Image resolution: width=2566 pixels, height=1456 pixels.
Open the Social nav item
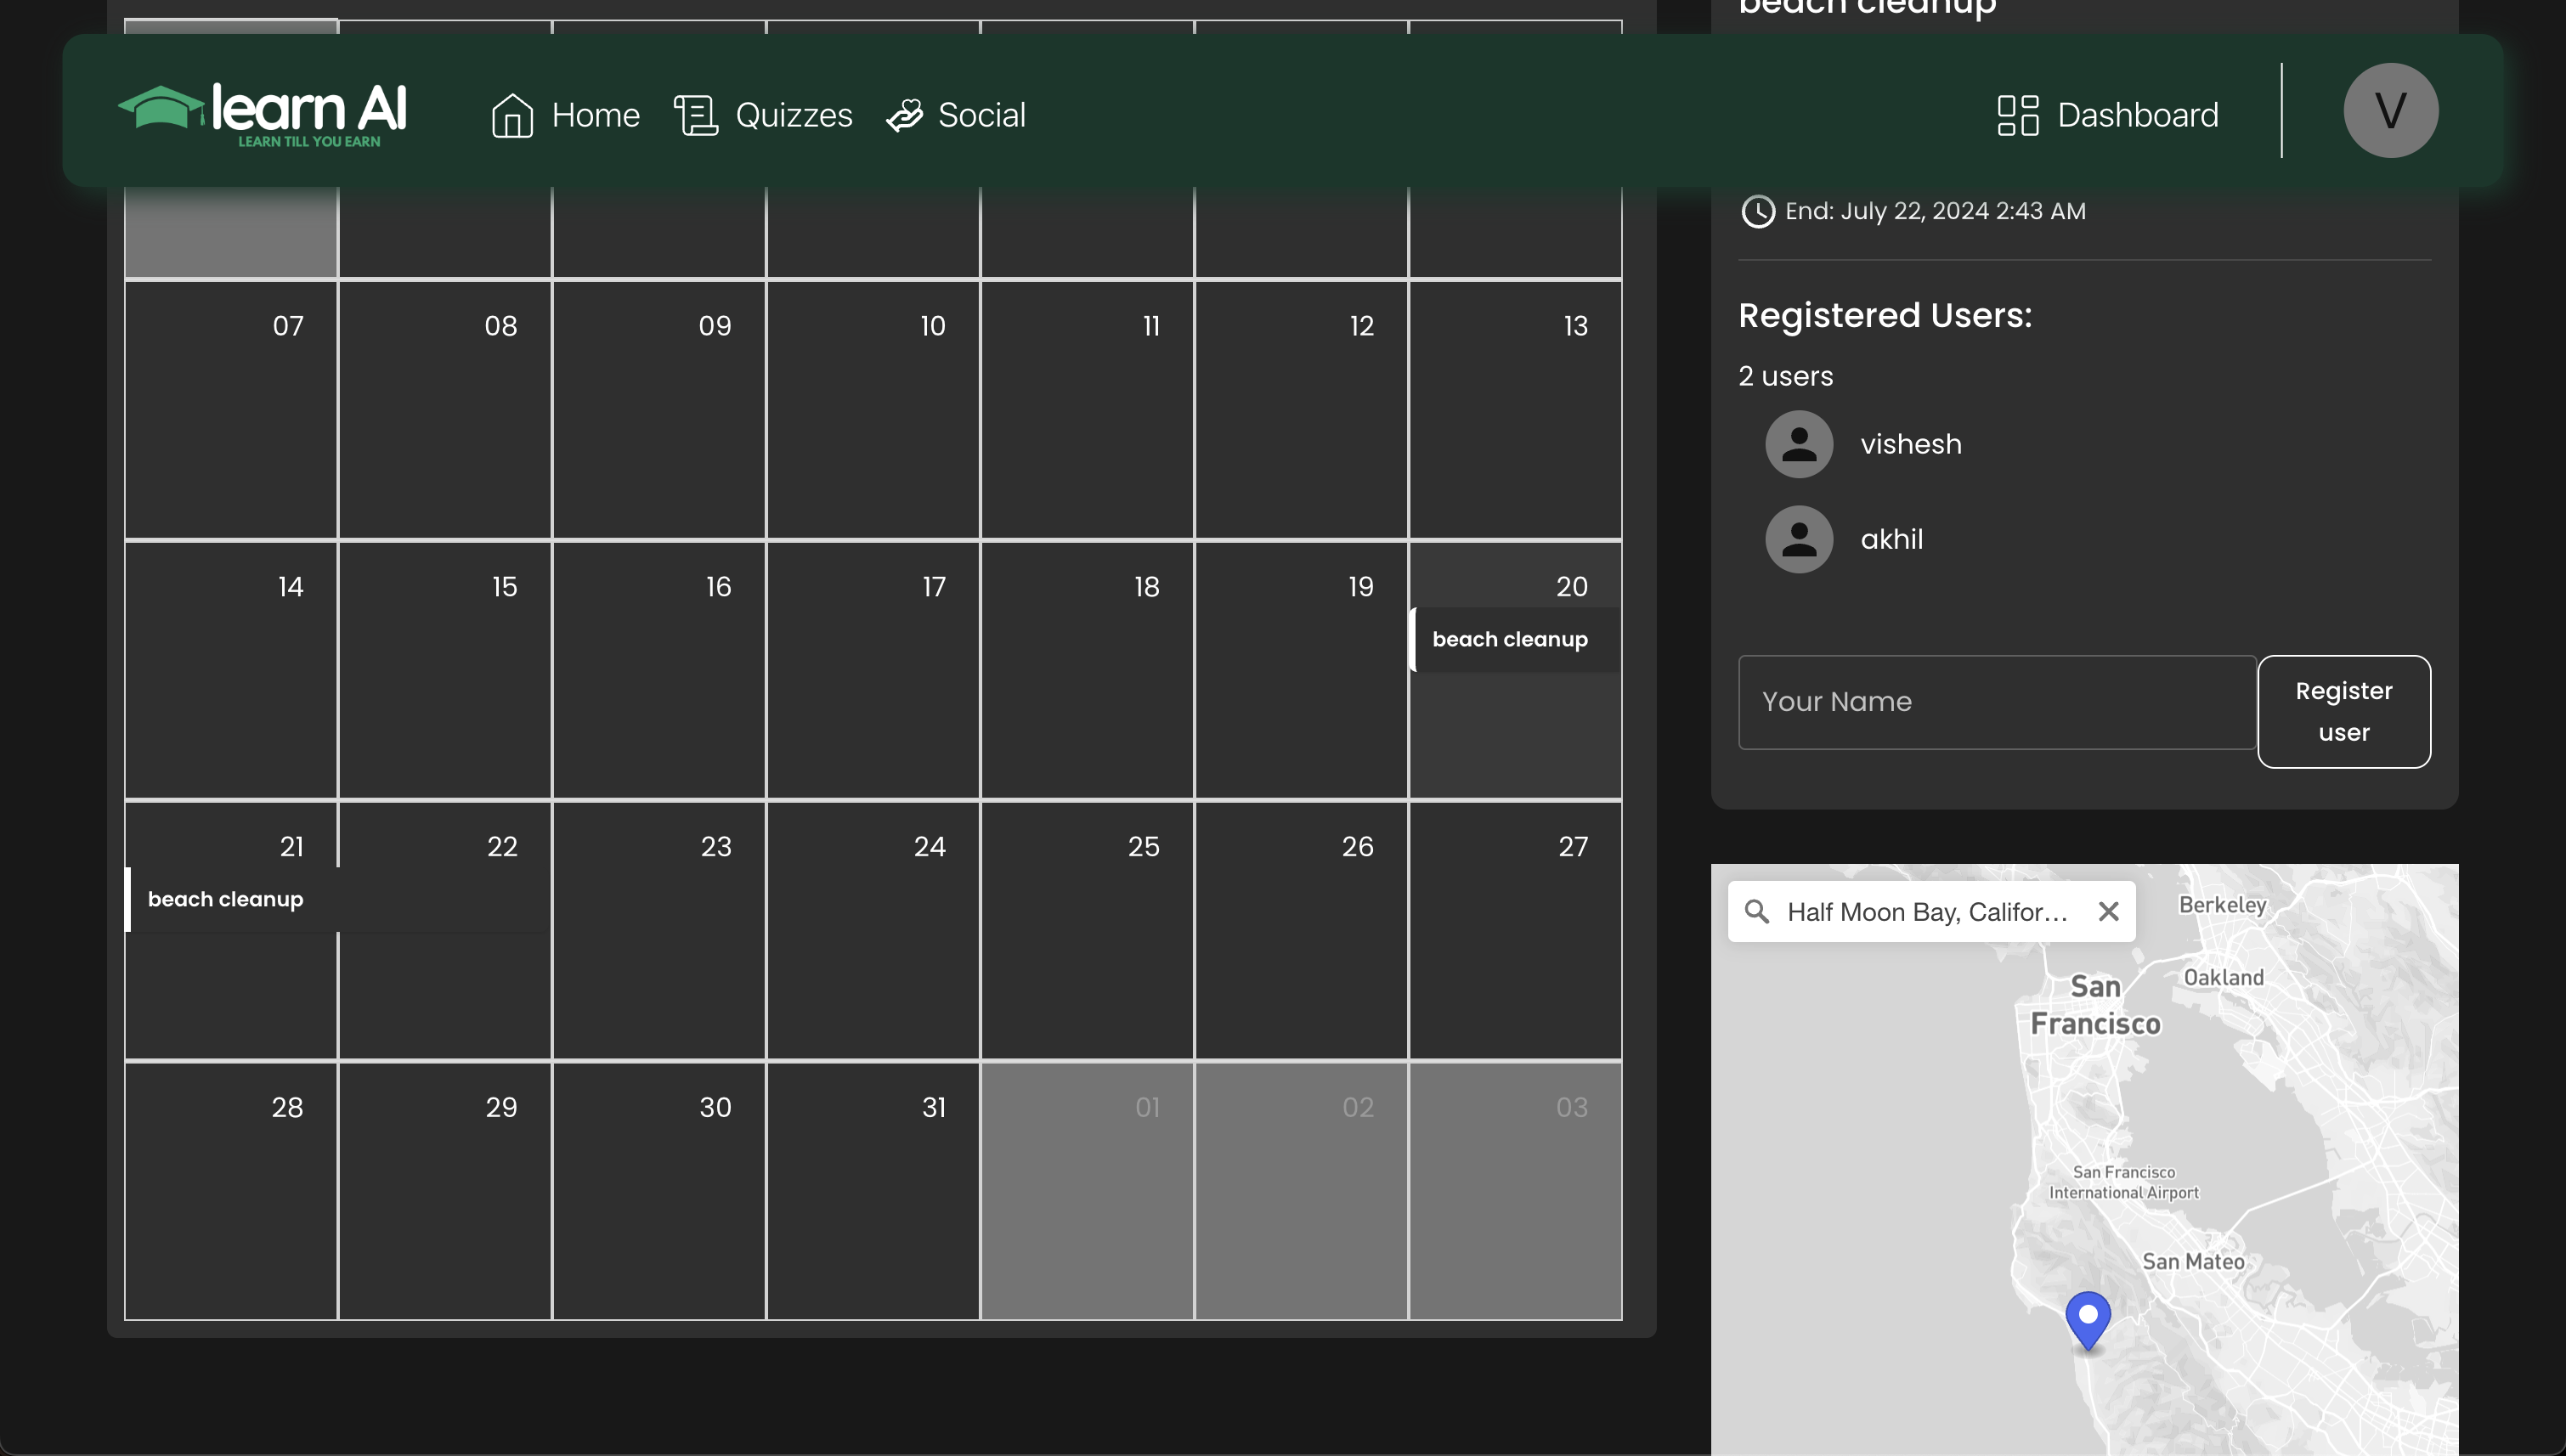(x=981, y=115)
